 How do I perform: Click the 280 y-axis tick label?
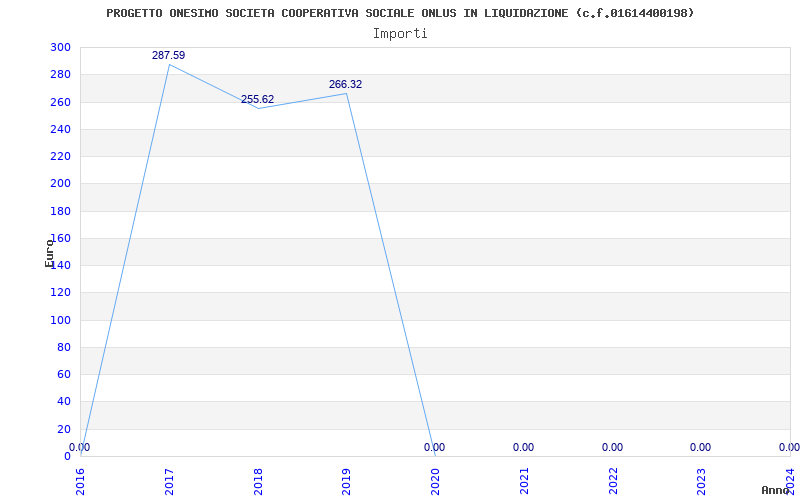[x=60, y=74]
